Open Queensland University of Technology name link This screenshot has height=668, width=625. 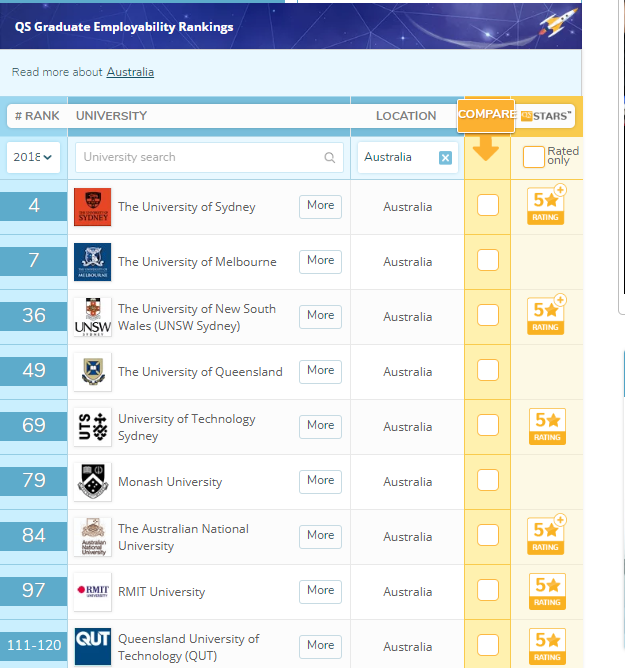point(188,647)
